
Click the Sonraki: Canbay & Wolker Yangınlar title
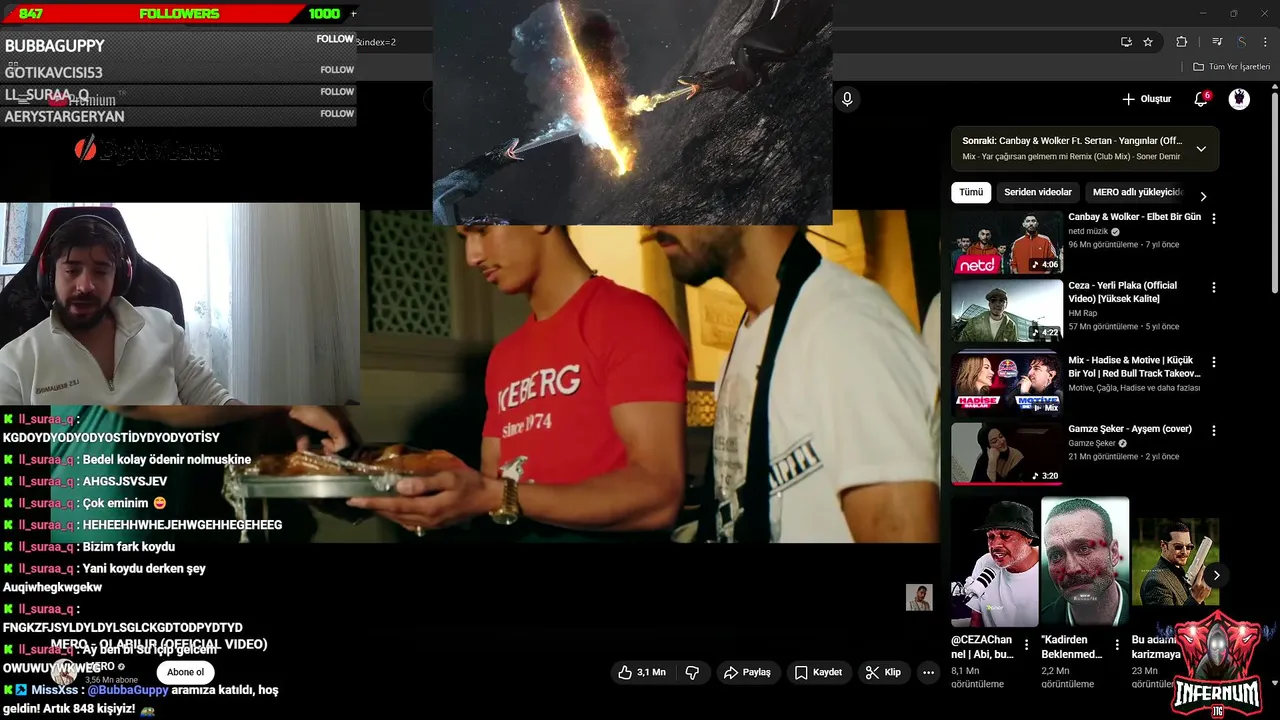pos(1072,141)
